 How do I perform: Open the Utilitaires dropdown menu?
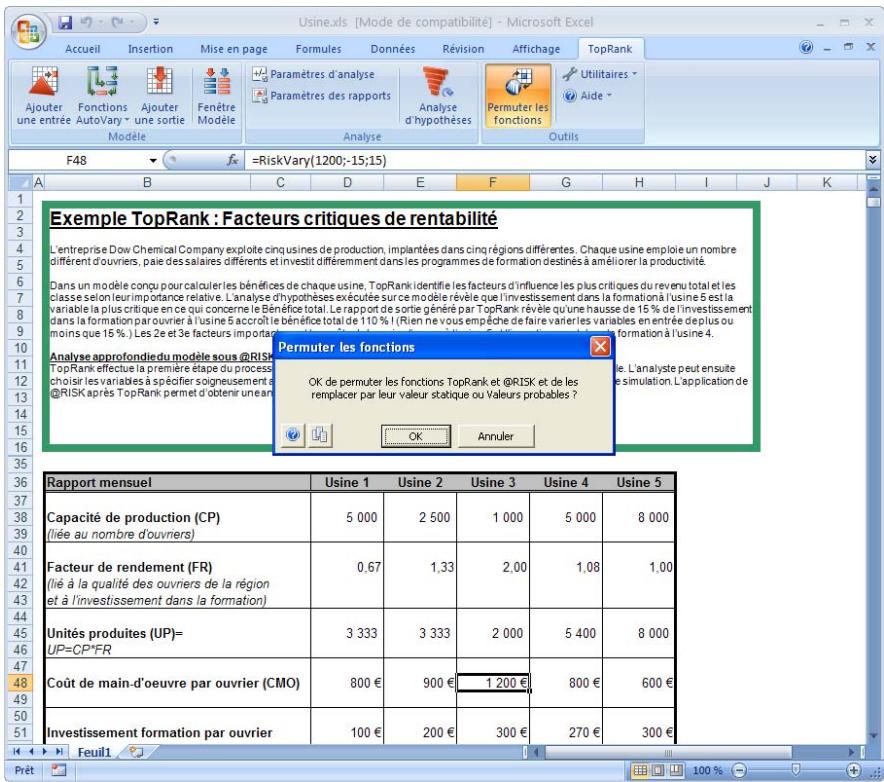[x=602, y=74]
